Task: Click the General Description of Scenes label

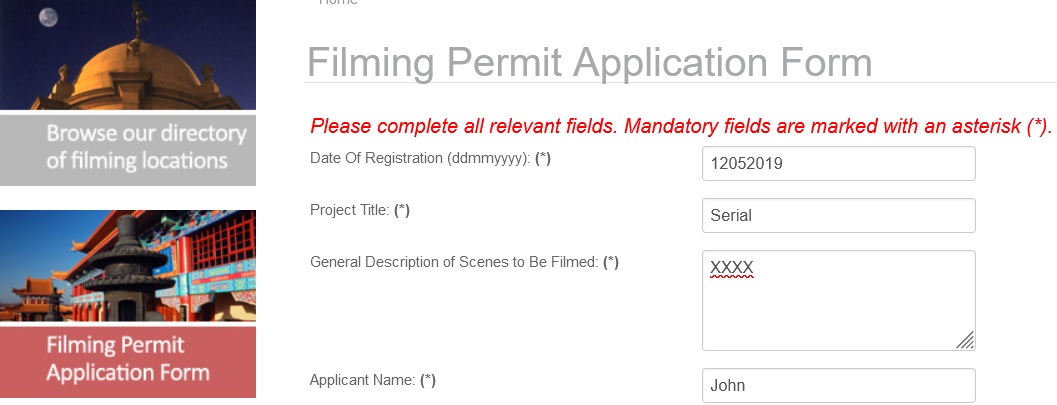Action: pyautogui.click(x=454, y=262)
